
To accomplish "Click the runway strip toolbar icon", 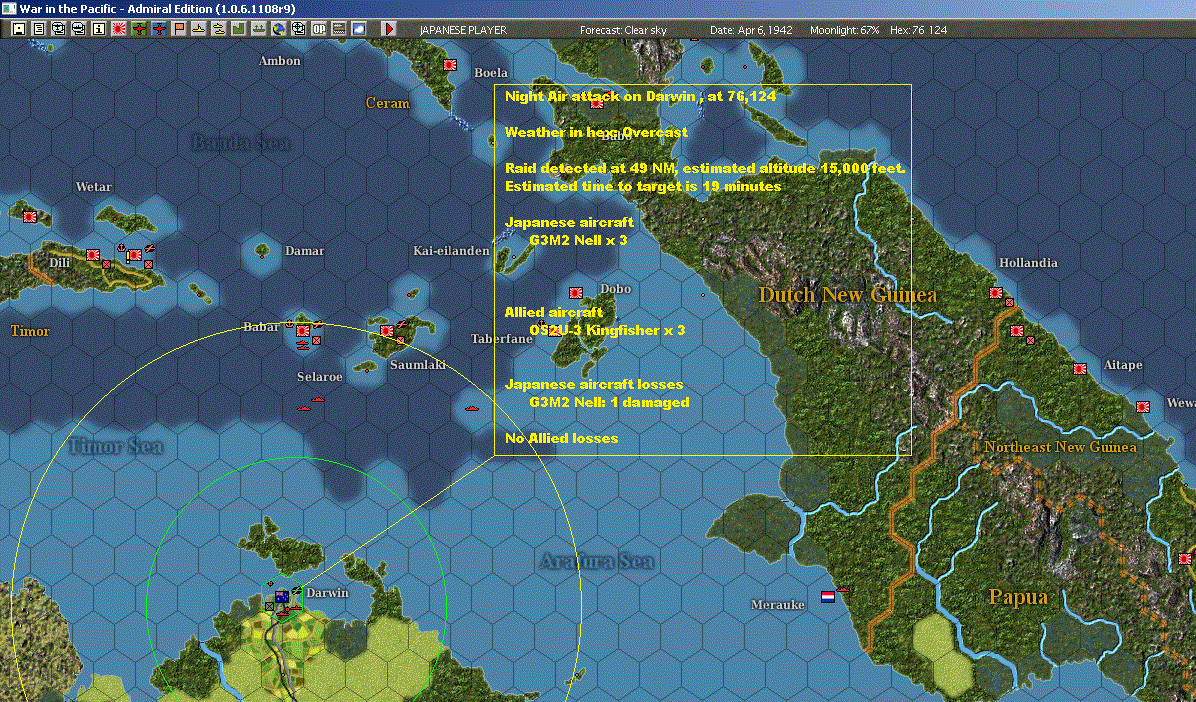I will click(339, 29).
